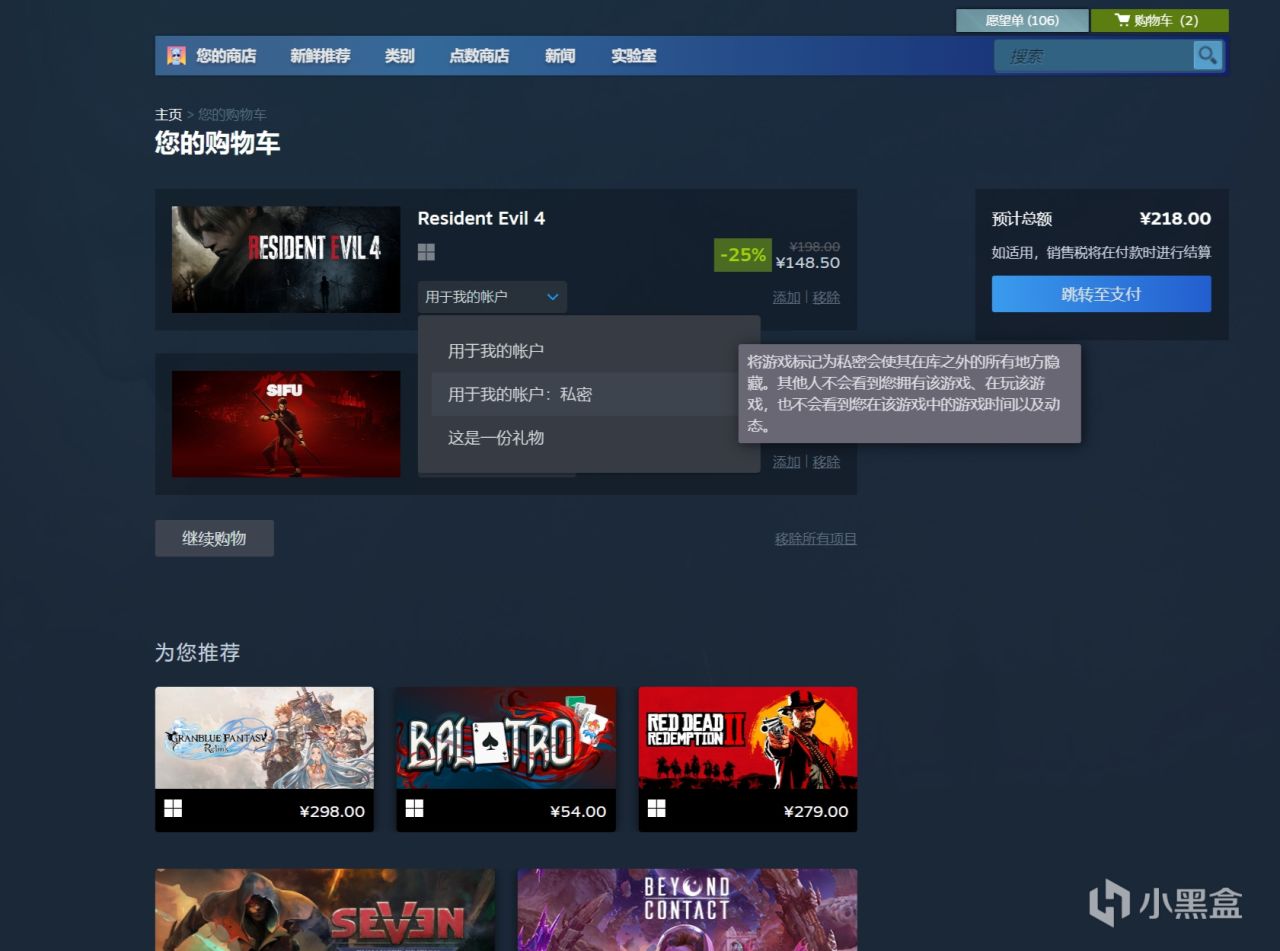Click 移除所有项目 link
1280x951 pixels.
click(x=816, y=539)
